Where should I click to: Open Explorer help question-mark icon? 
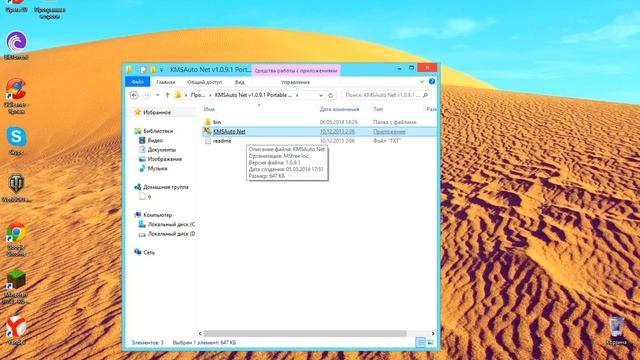point(432,82)
